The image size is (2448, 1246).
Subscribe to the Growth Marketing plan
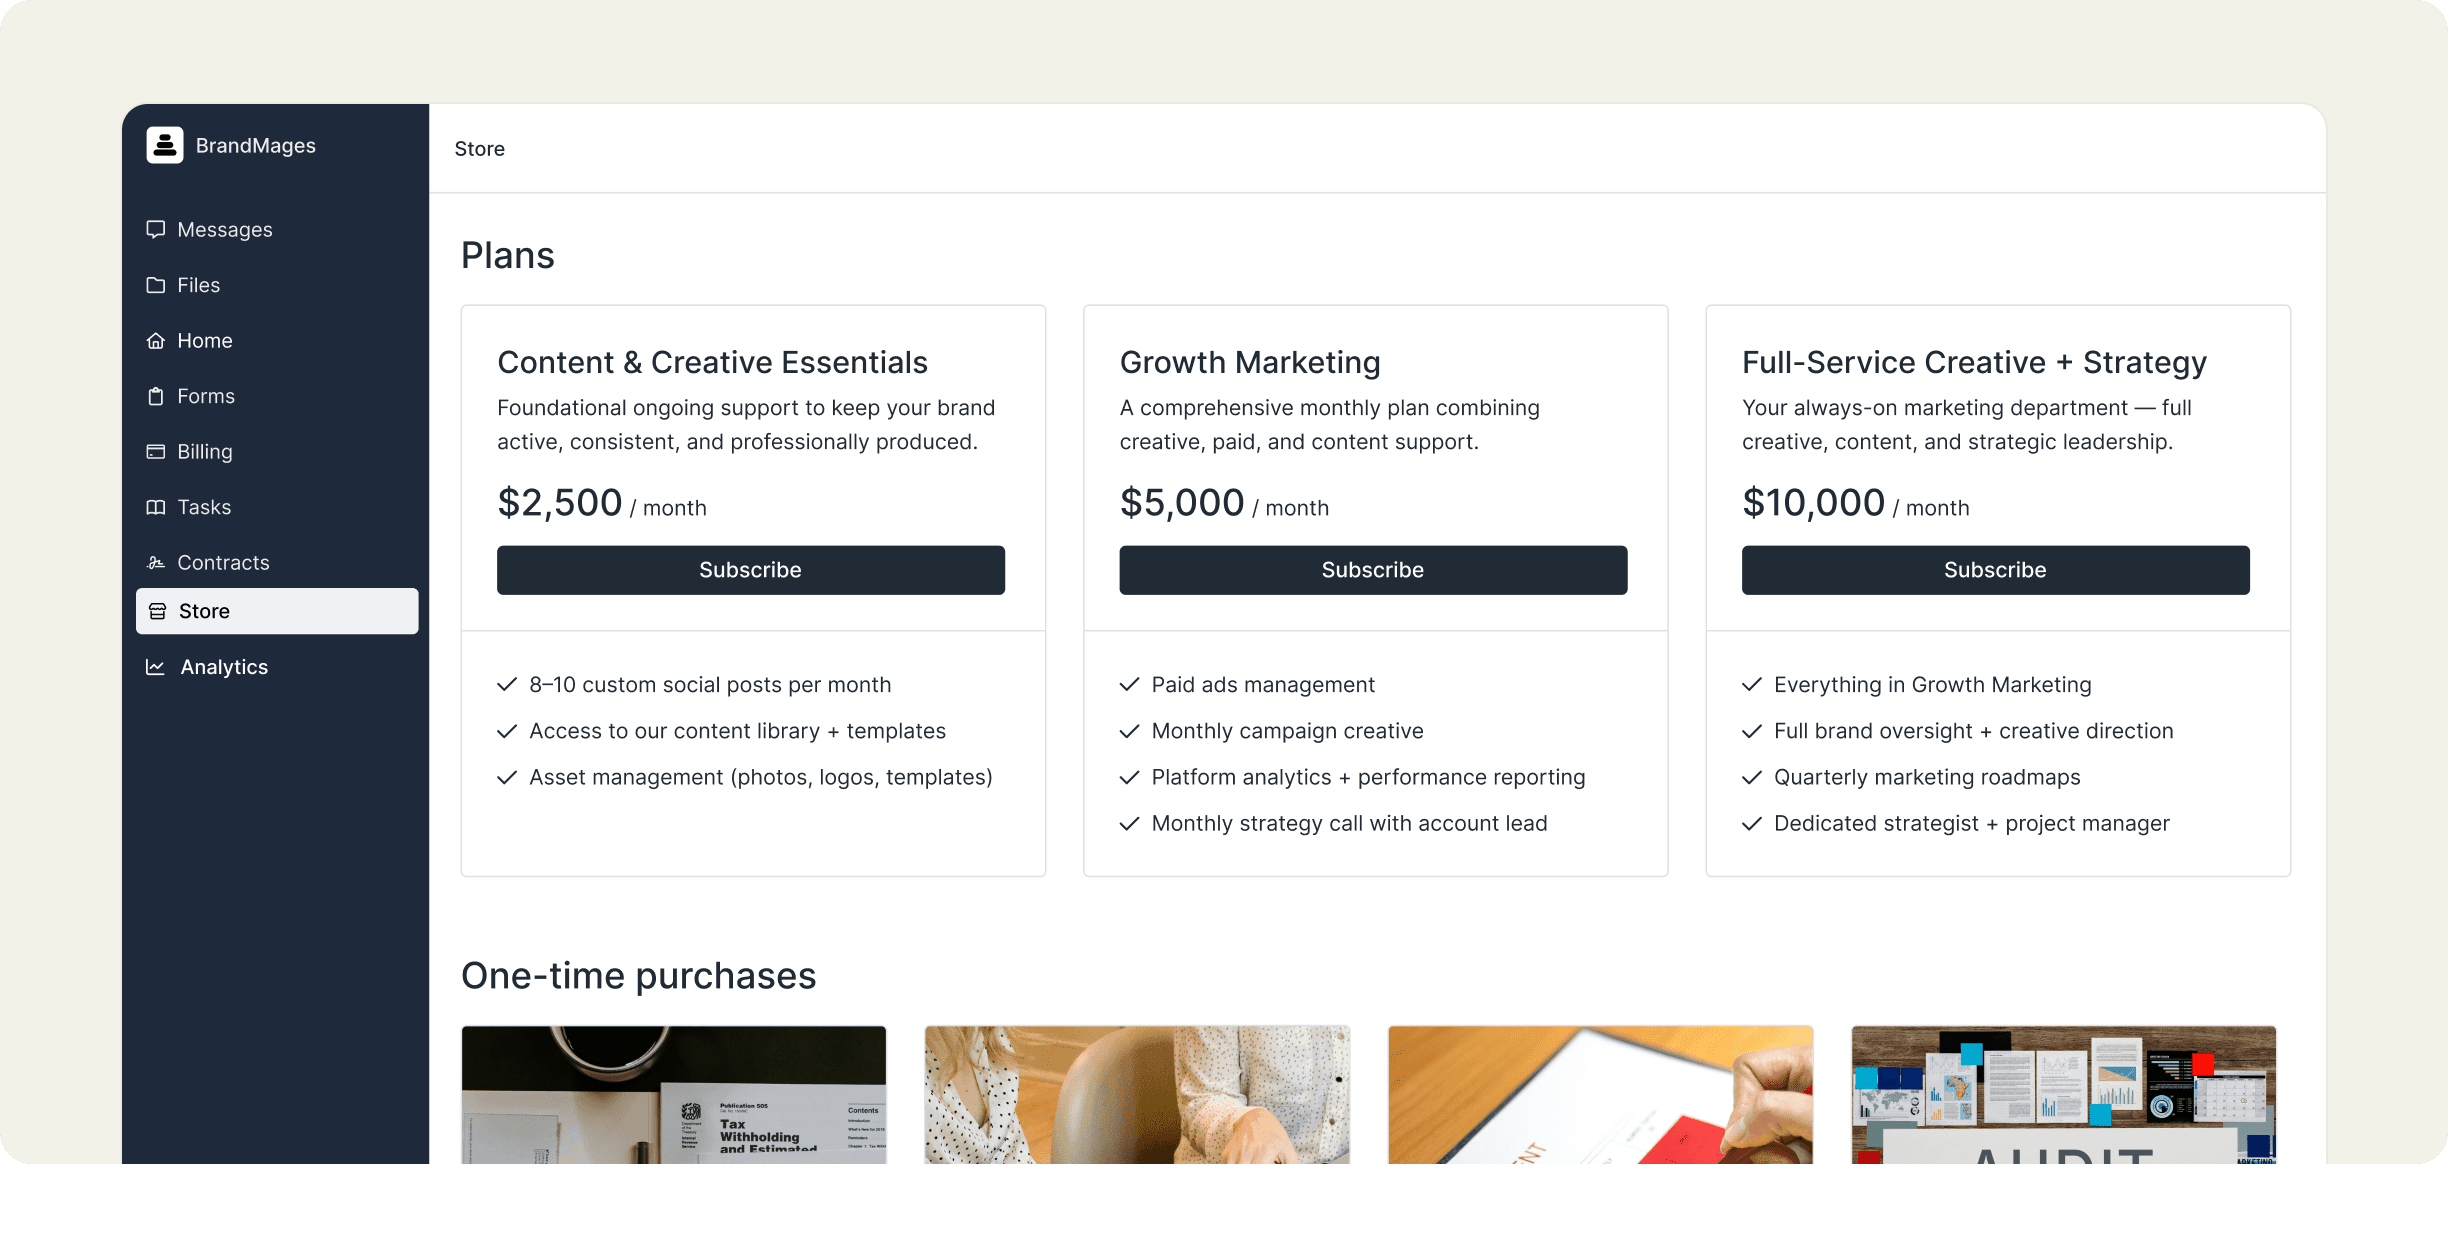pos(1372,570)
